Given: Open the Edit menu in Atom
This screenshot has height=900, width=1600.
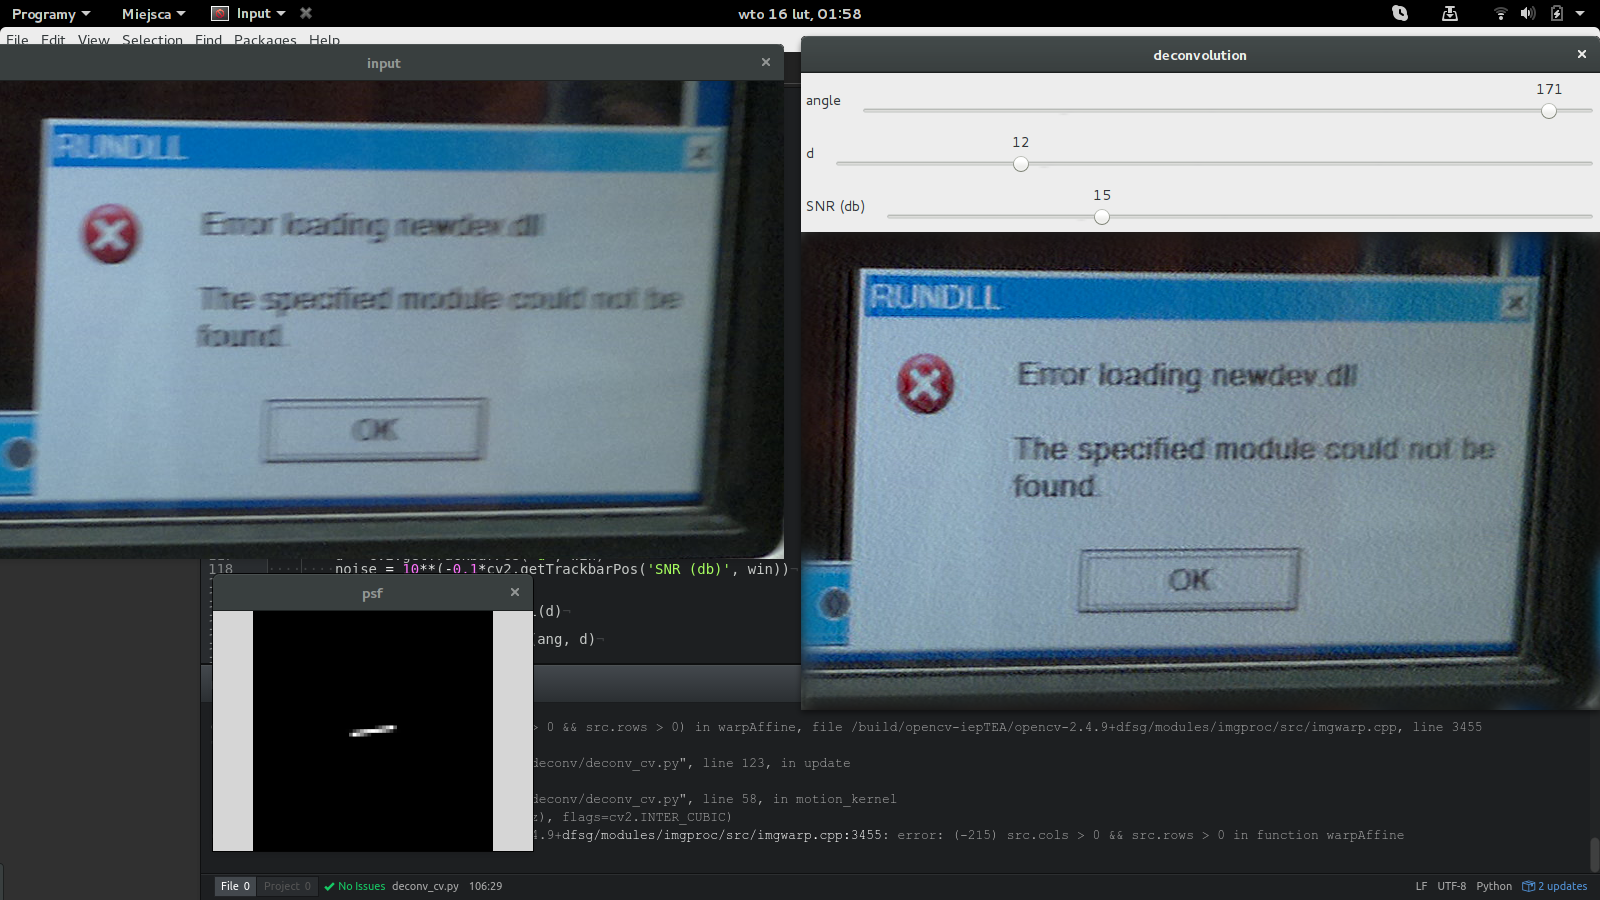Looking at the screenshot, I should [x=53, y=40].
